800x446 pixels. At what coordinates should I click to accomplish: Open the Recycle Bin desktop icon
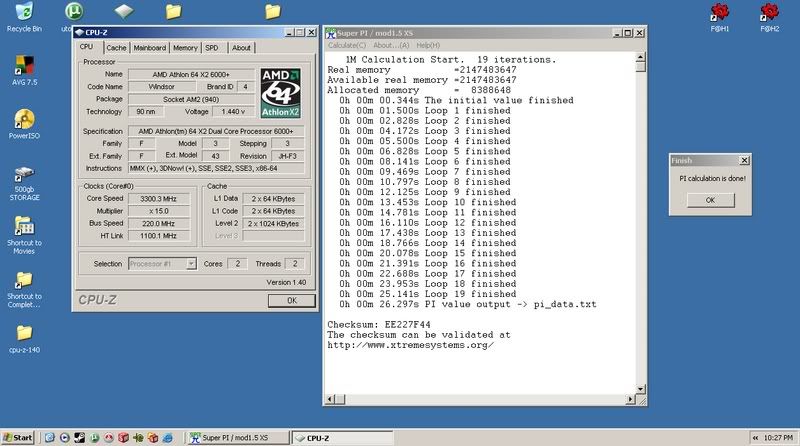tap(24, 17)
